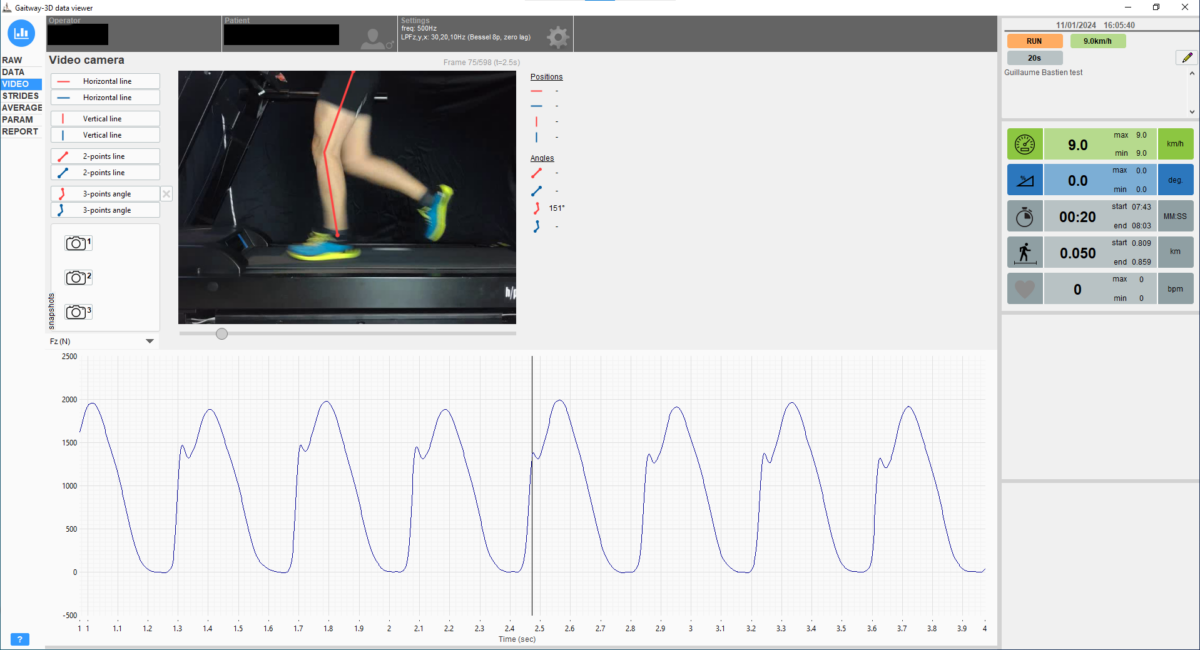1200x650 pixels.
Task: Switch to the REPORT tab
Action: 20,131
